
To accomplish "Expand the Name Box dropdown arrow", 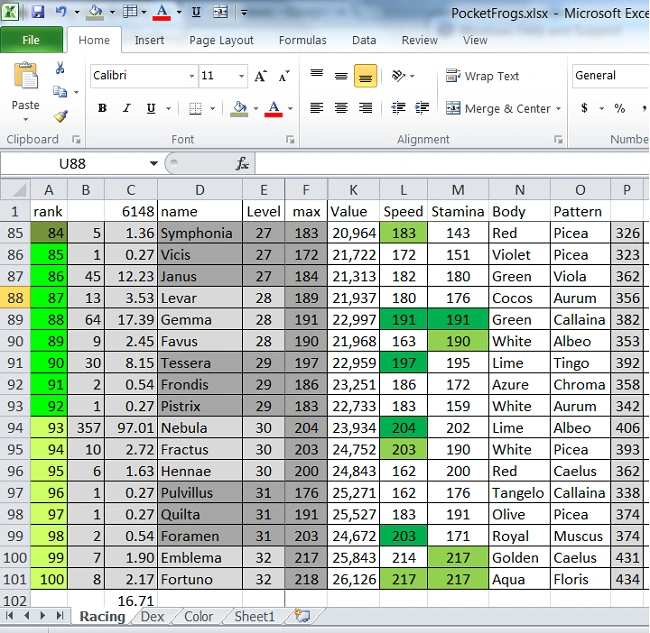I will tap(154, 163).
